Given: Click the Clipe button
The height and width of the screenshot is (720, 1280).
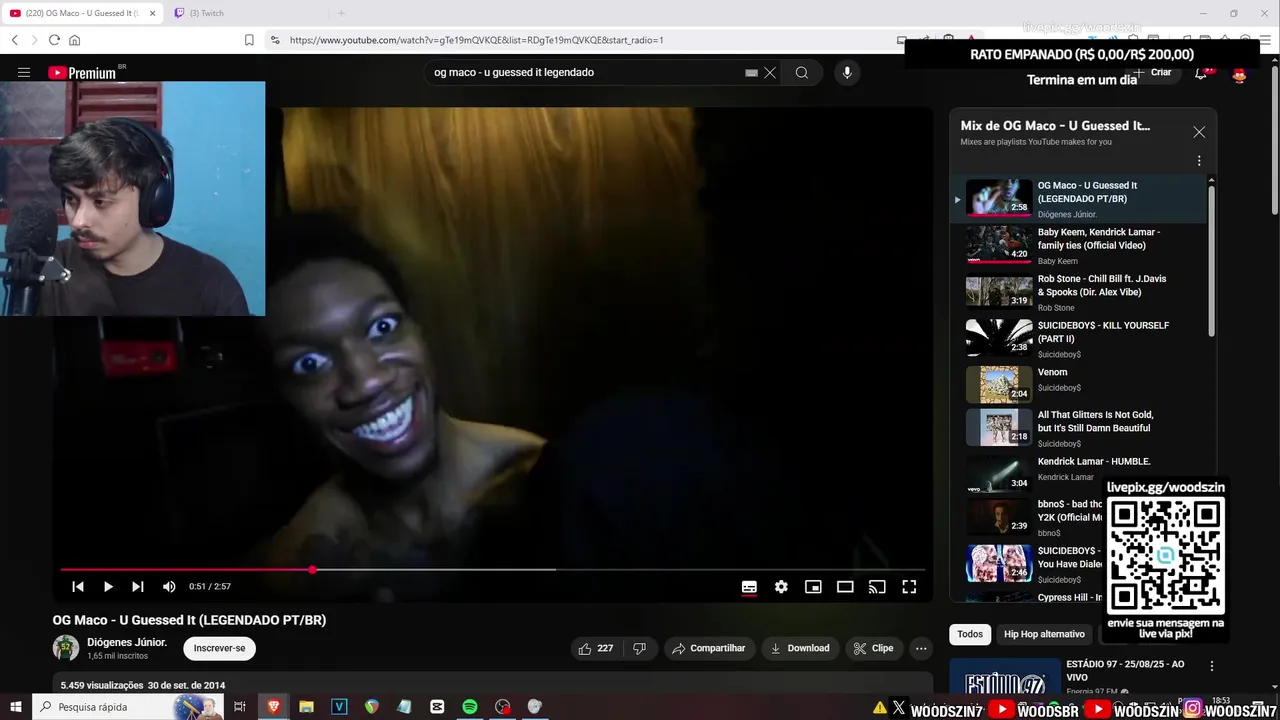Looking at the screenshot, I should click(x=873, y=648).
